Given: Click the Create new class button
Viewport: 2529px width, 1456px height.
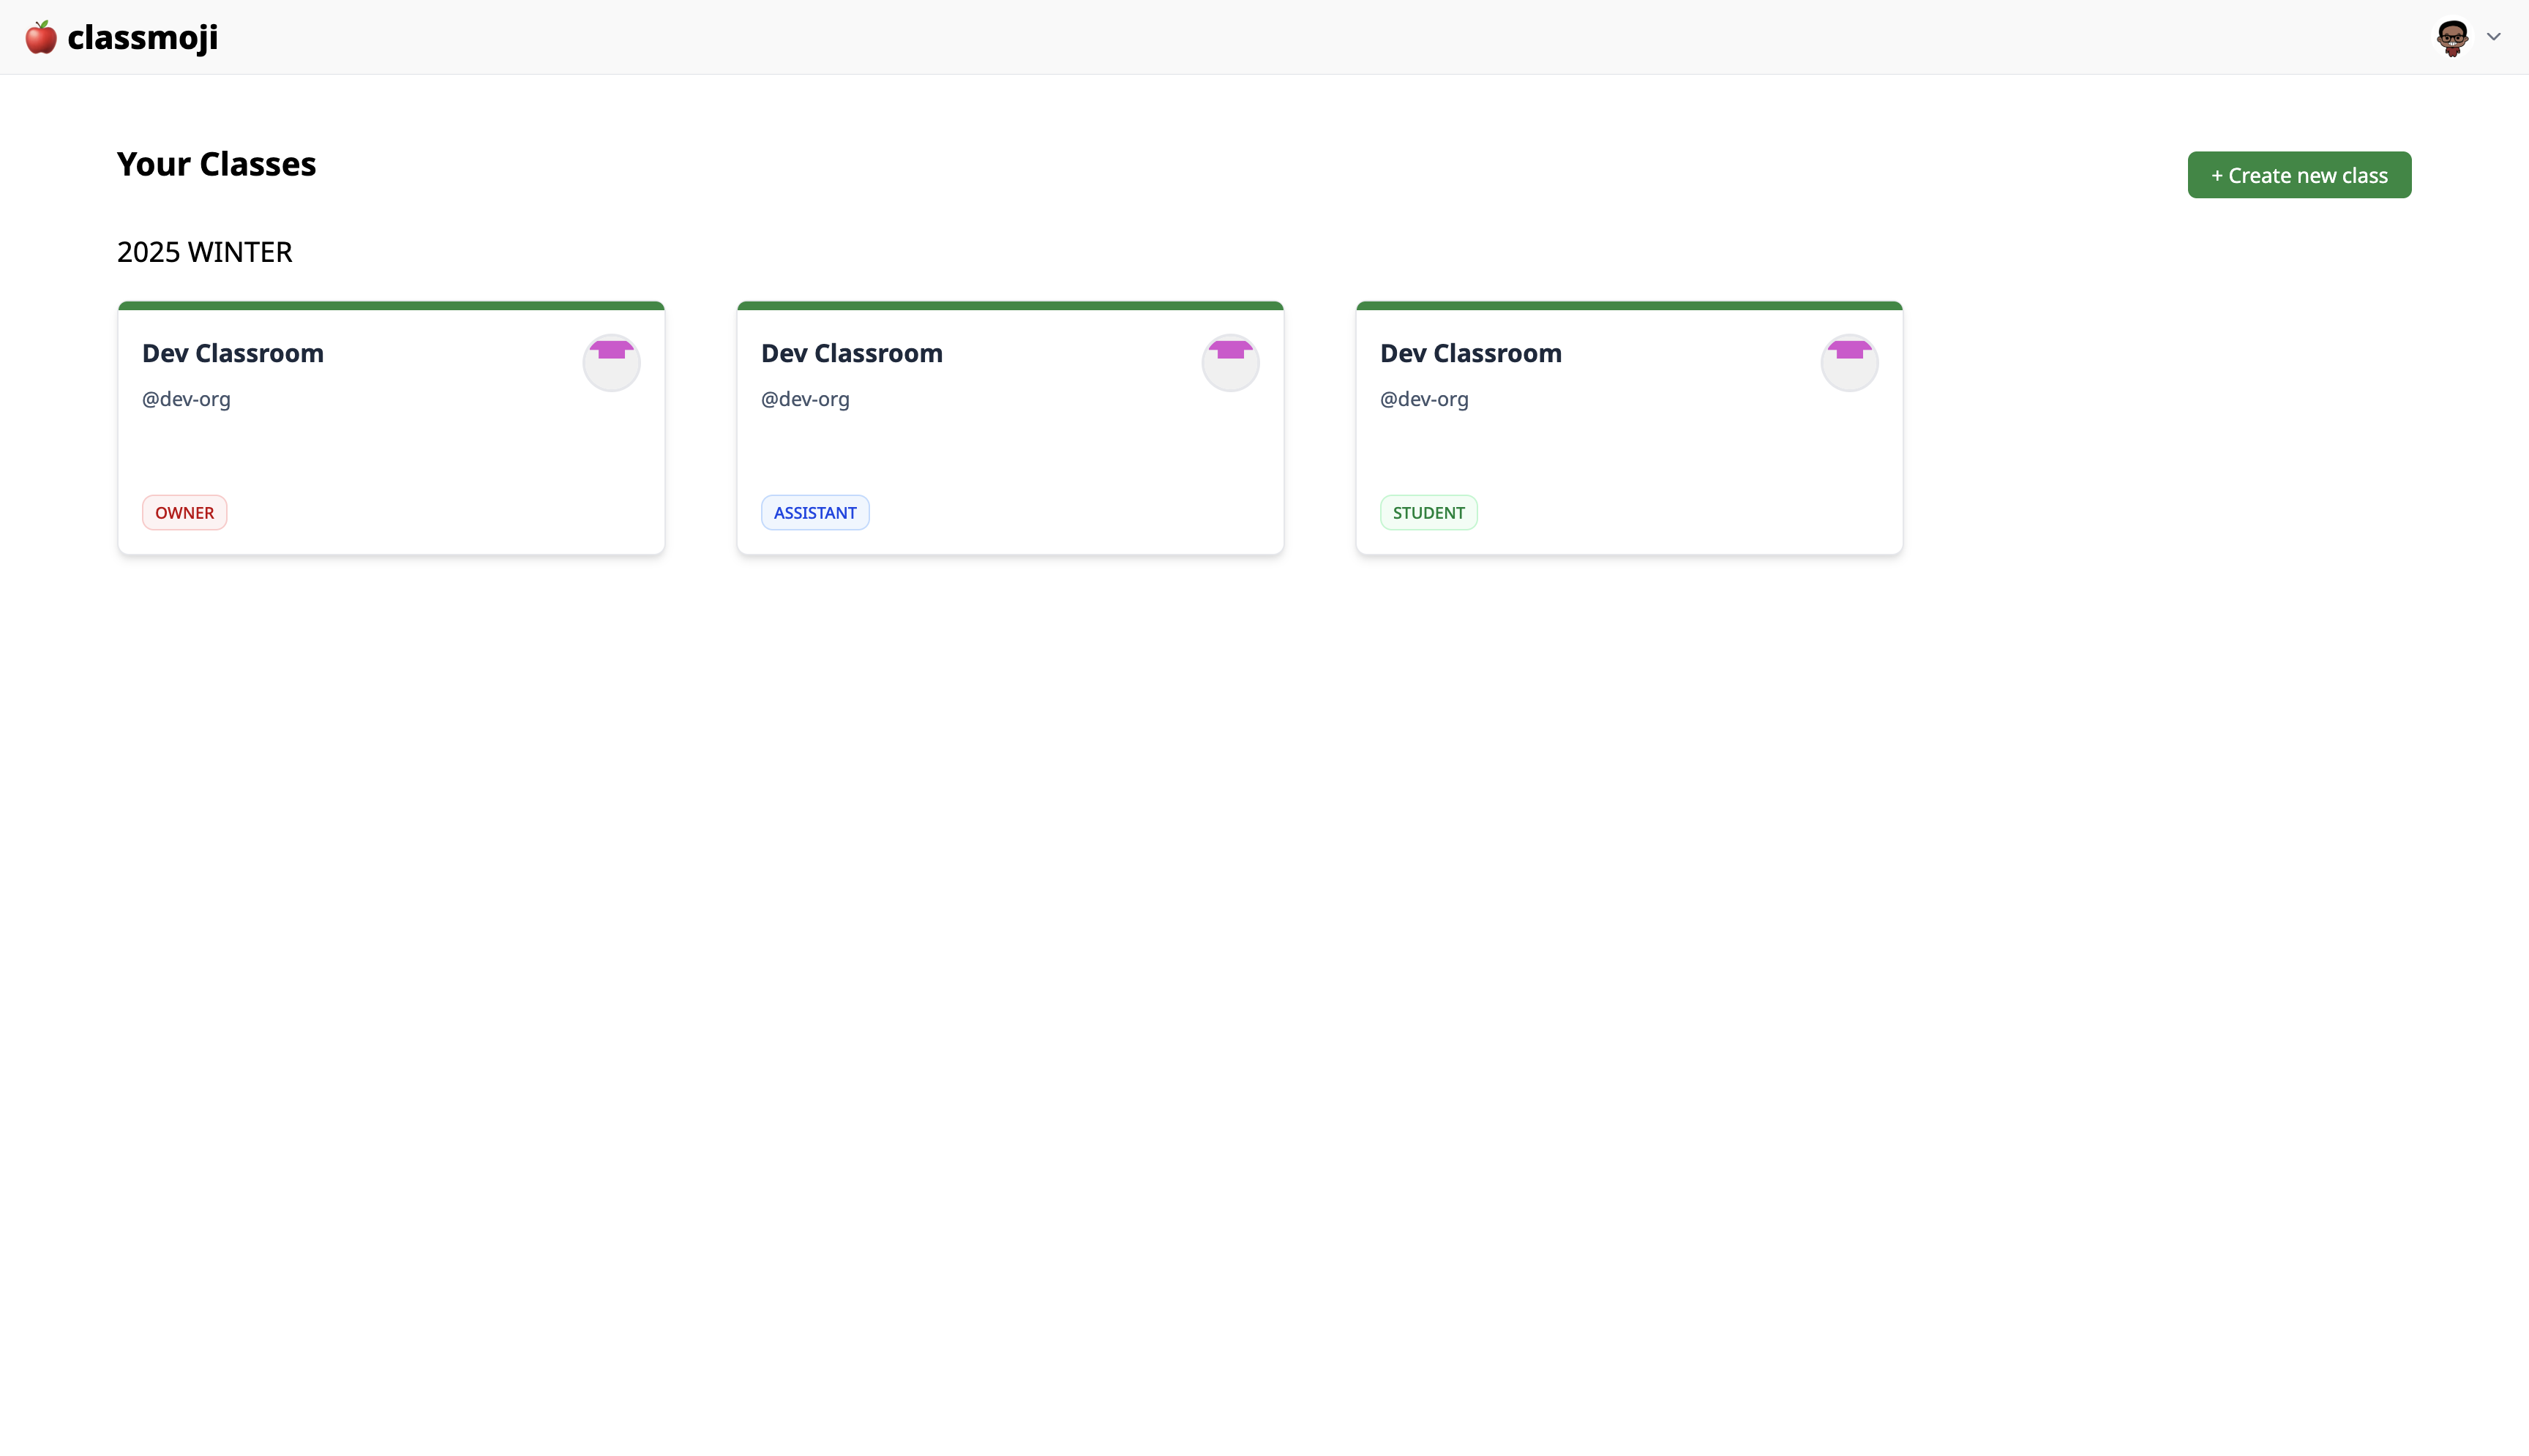Looking at the screenshot, I should point(2298,174).
